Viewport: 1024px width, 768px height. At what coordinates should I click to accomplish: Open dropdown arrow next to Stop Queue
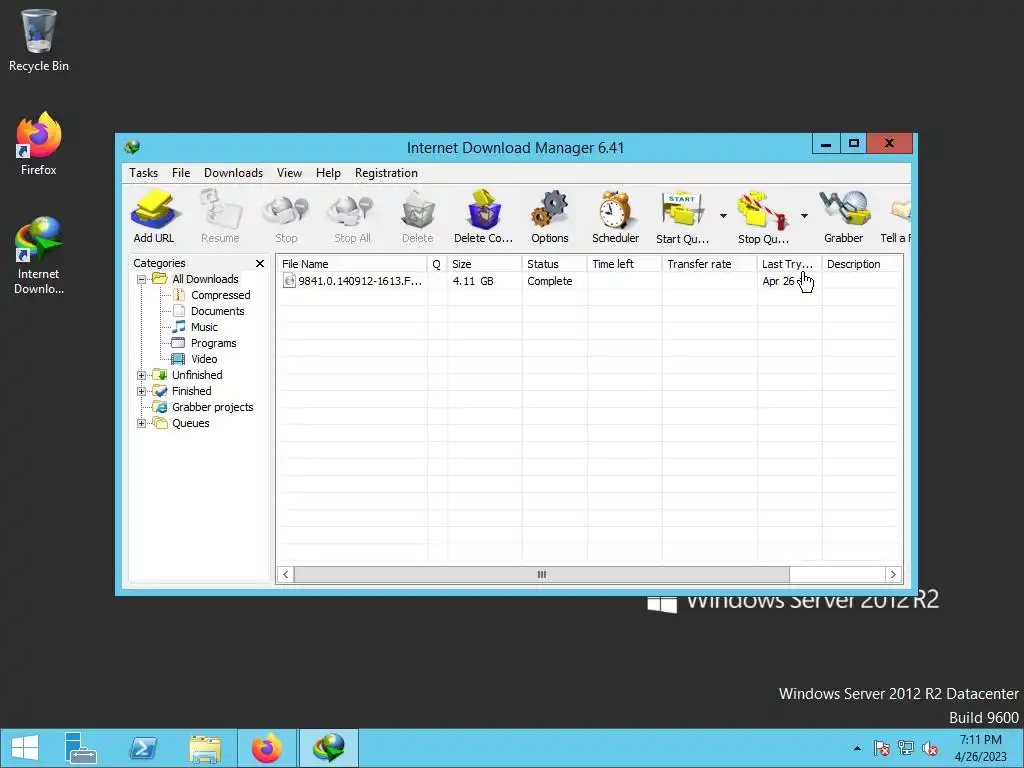click(x=804, y=216)
